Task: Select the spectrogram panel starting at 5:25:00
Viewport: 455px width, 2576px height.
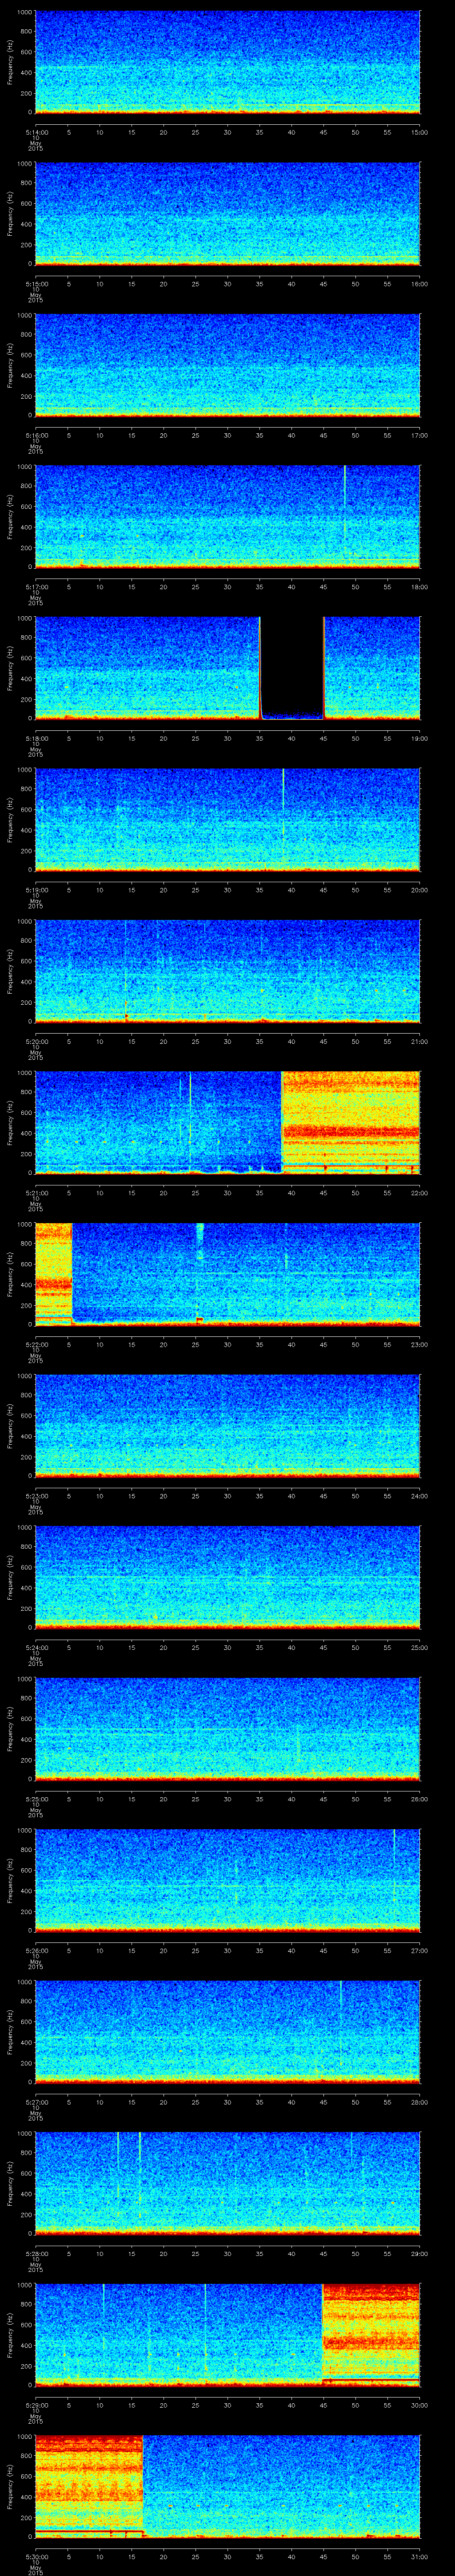Action: click(x=227, y=1729)
